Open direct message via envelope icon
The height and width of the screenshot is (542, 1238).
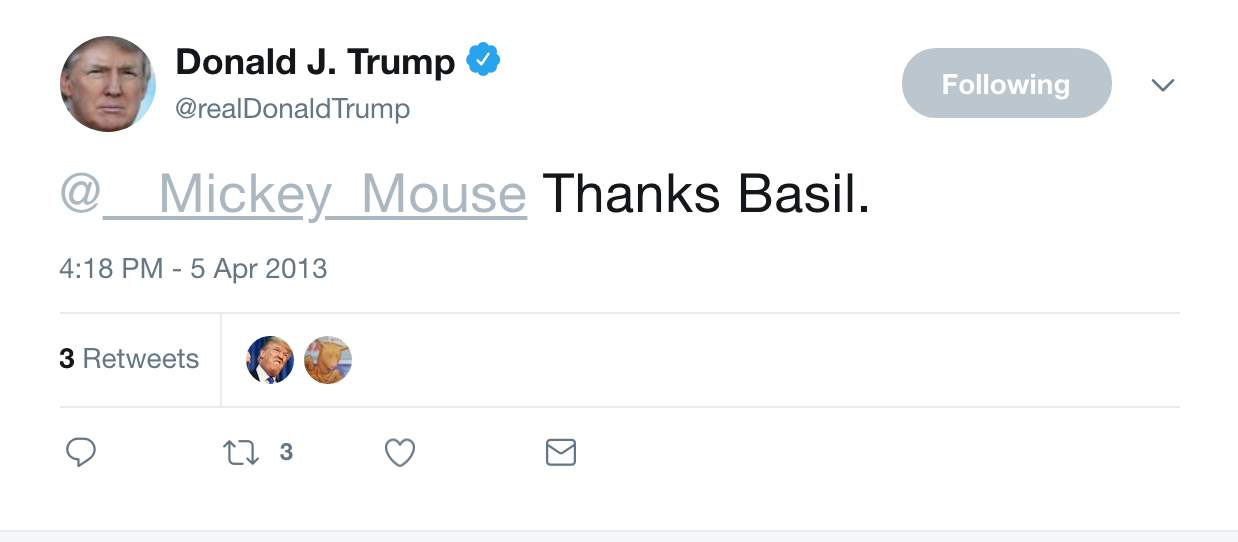[x=561, y=453]
